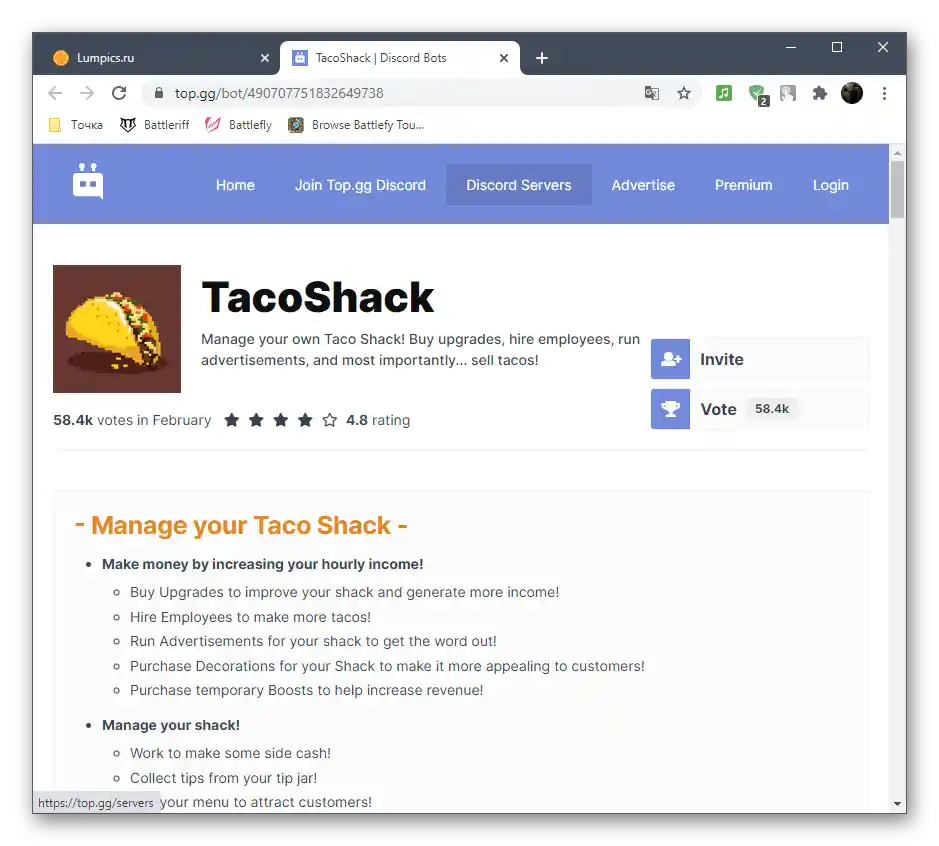This screenshot has width=939, height=846.
Task: Reload the page with the refresh icon
Action: point(119,93)
